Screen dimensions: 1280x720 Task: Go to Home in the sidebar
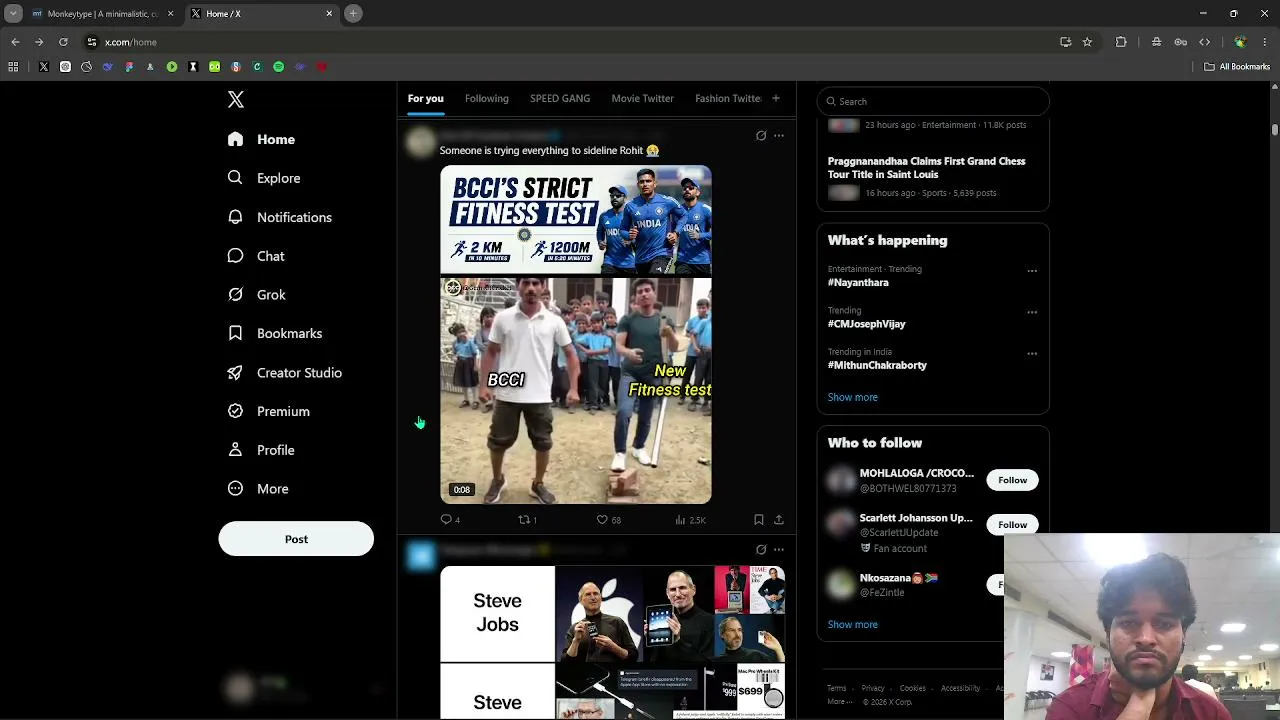pyautogui.click(x=262, y=139)
